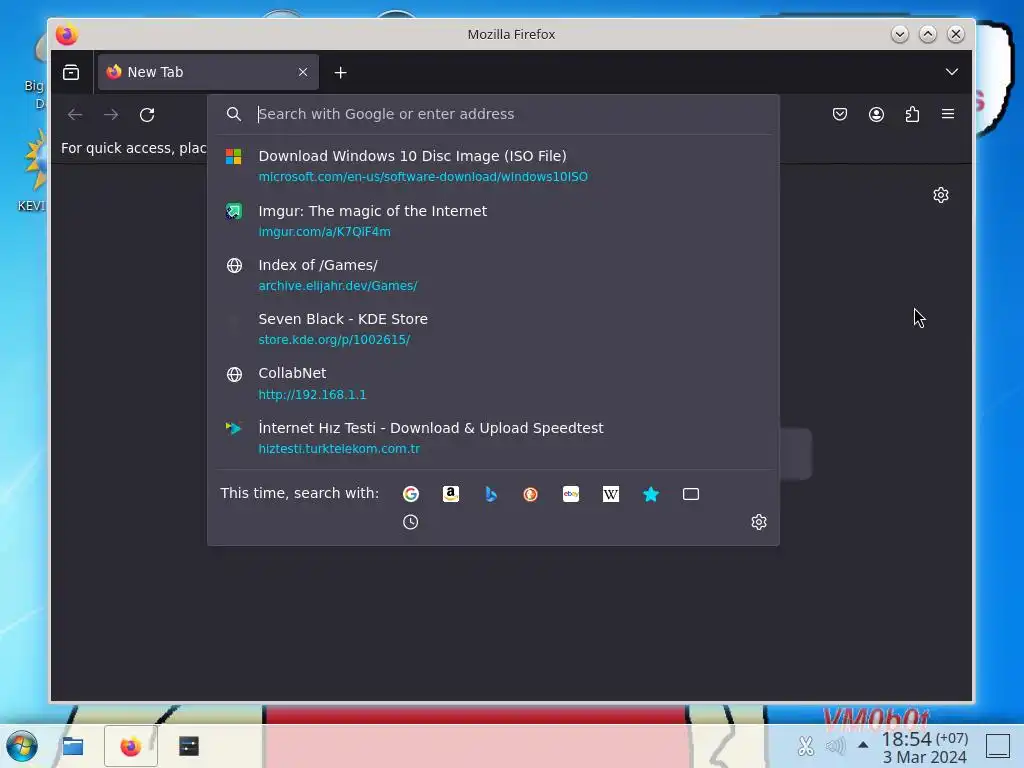This screenshot has width=1024, height=768.
Task: Open search settings gear in dropdown
Action: tap(758, 522)
